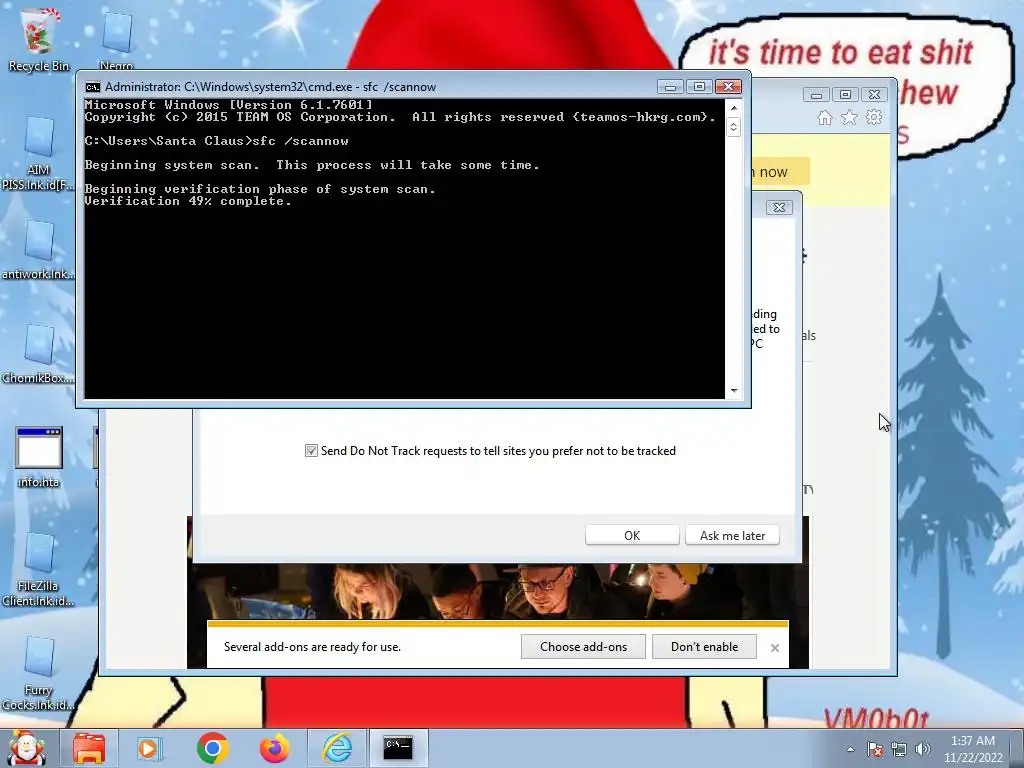Image resolution: width=1024 pixels, height=768 pixels.
Task: Select the antiwork.lnk desktop icon
Action: [x=39, y=251]
